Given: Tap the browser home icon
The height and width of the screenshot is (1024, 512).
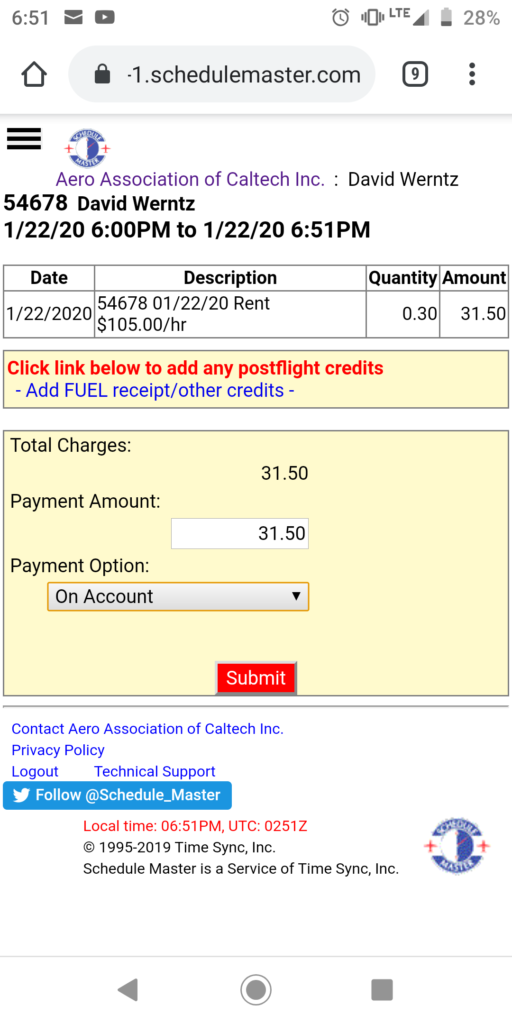Looking at the screenshot, I should pos(34,74).
